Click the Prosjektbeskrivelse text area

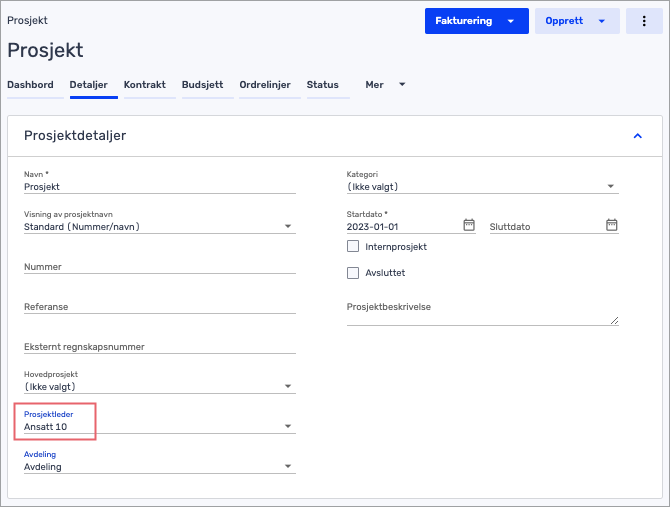coord(482,313)
